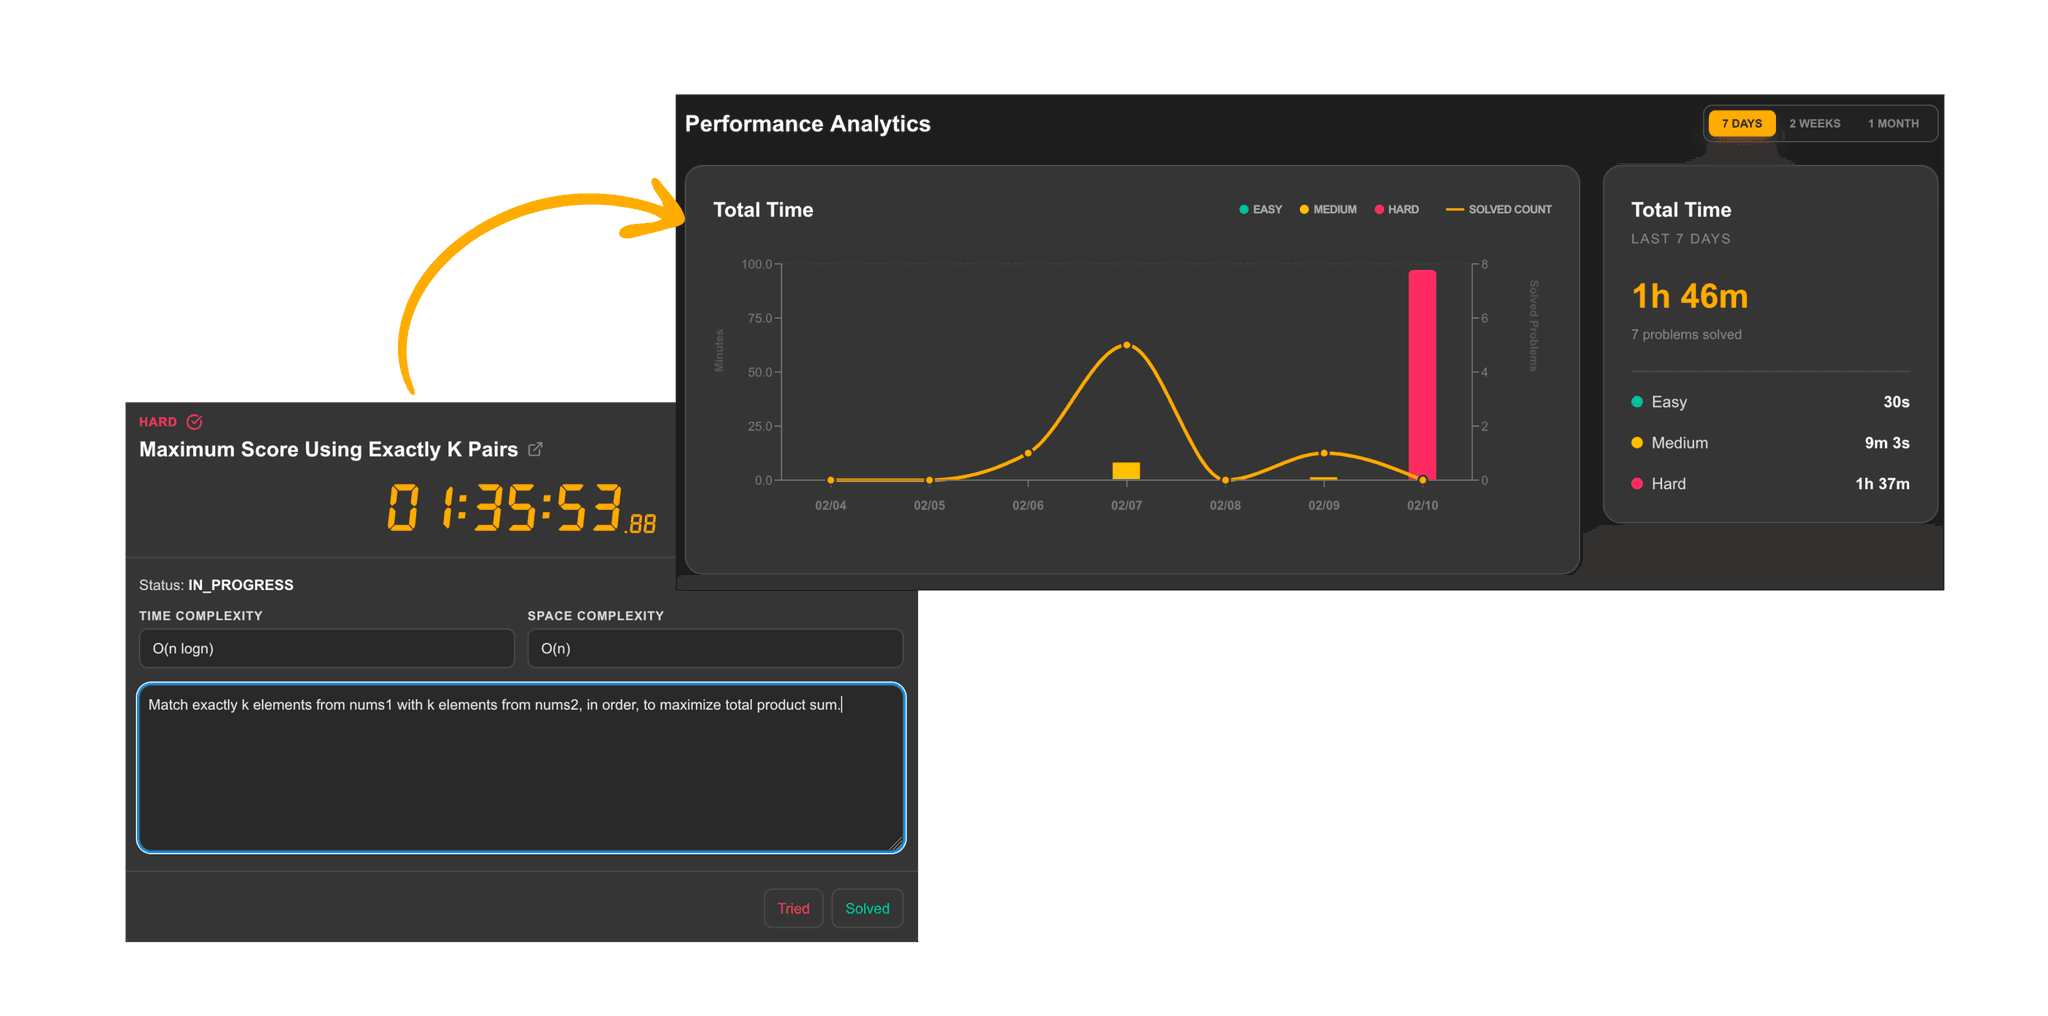Toggle the HARD legend item in chart

(1397, 210)
